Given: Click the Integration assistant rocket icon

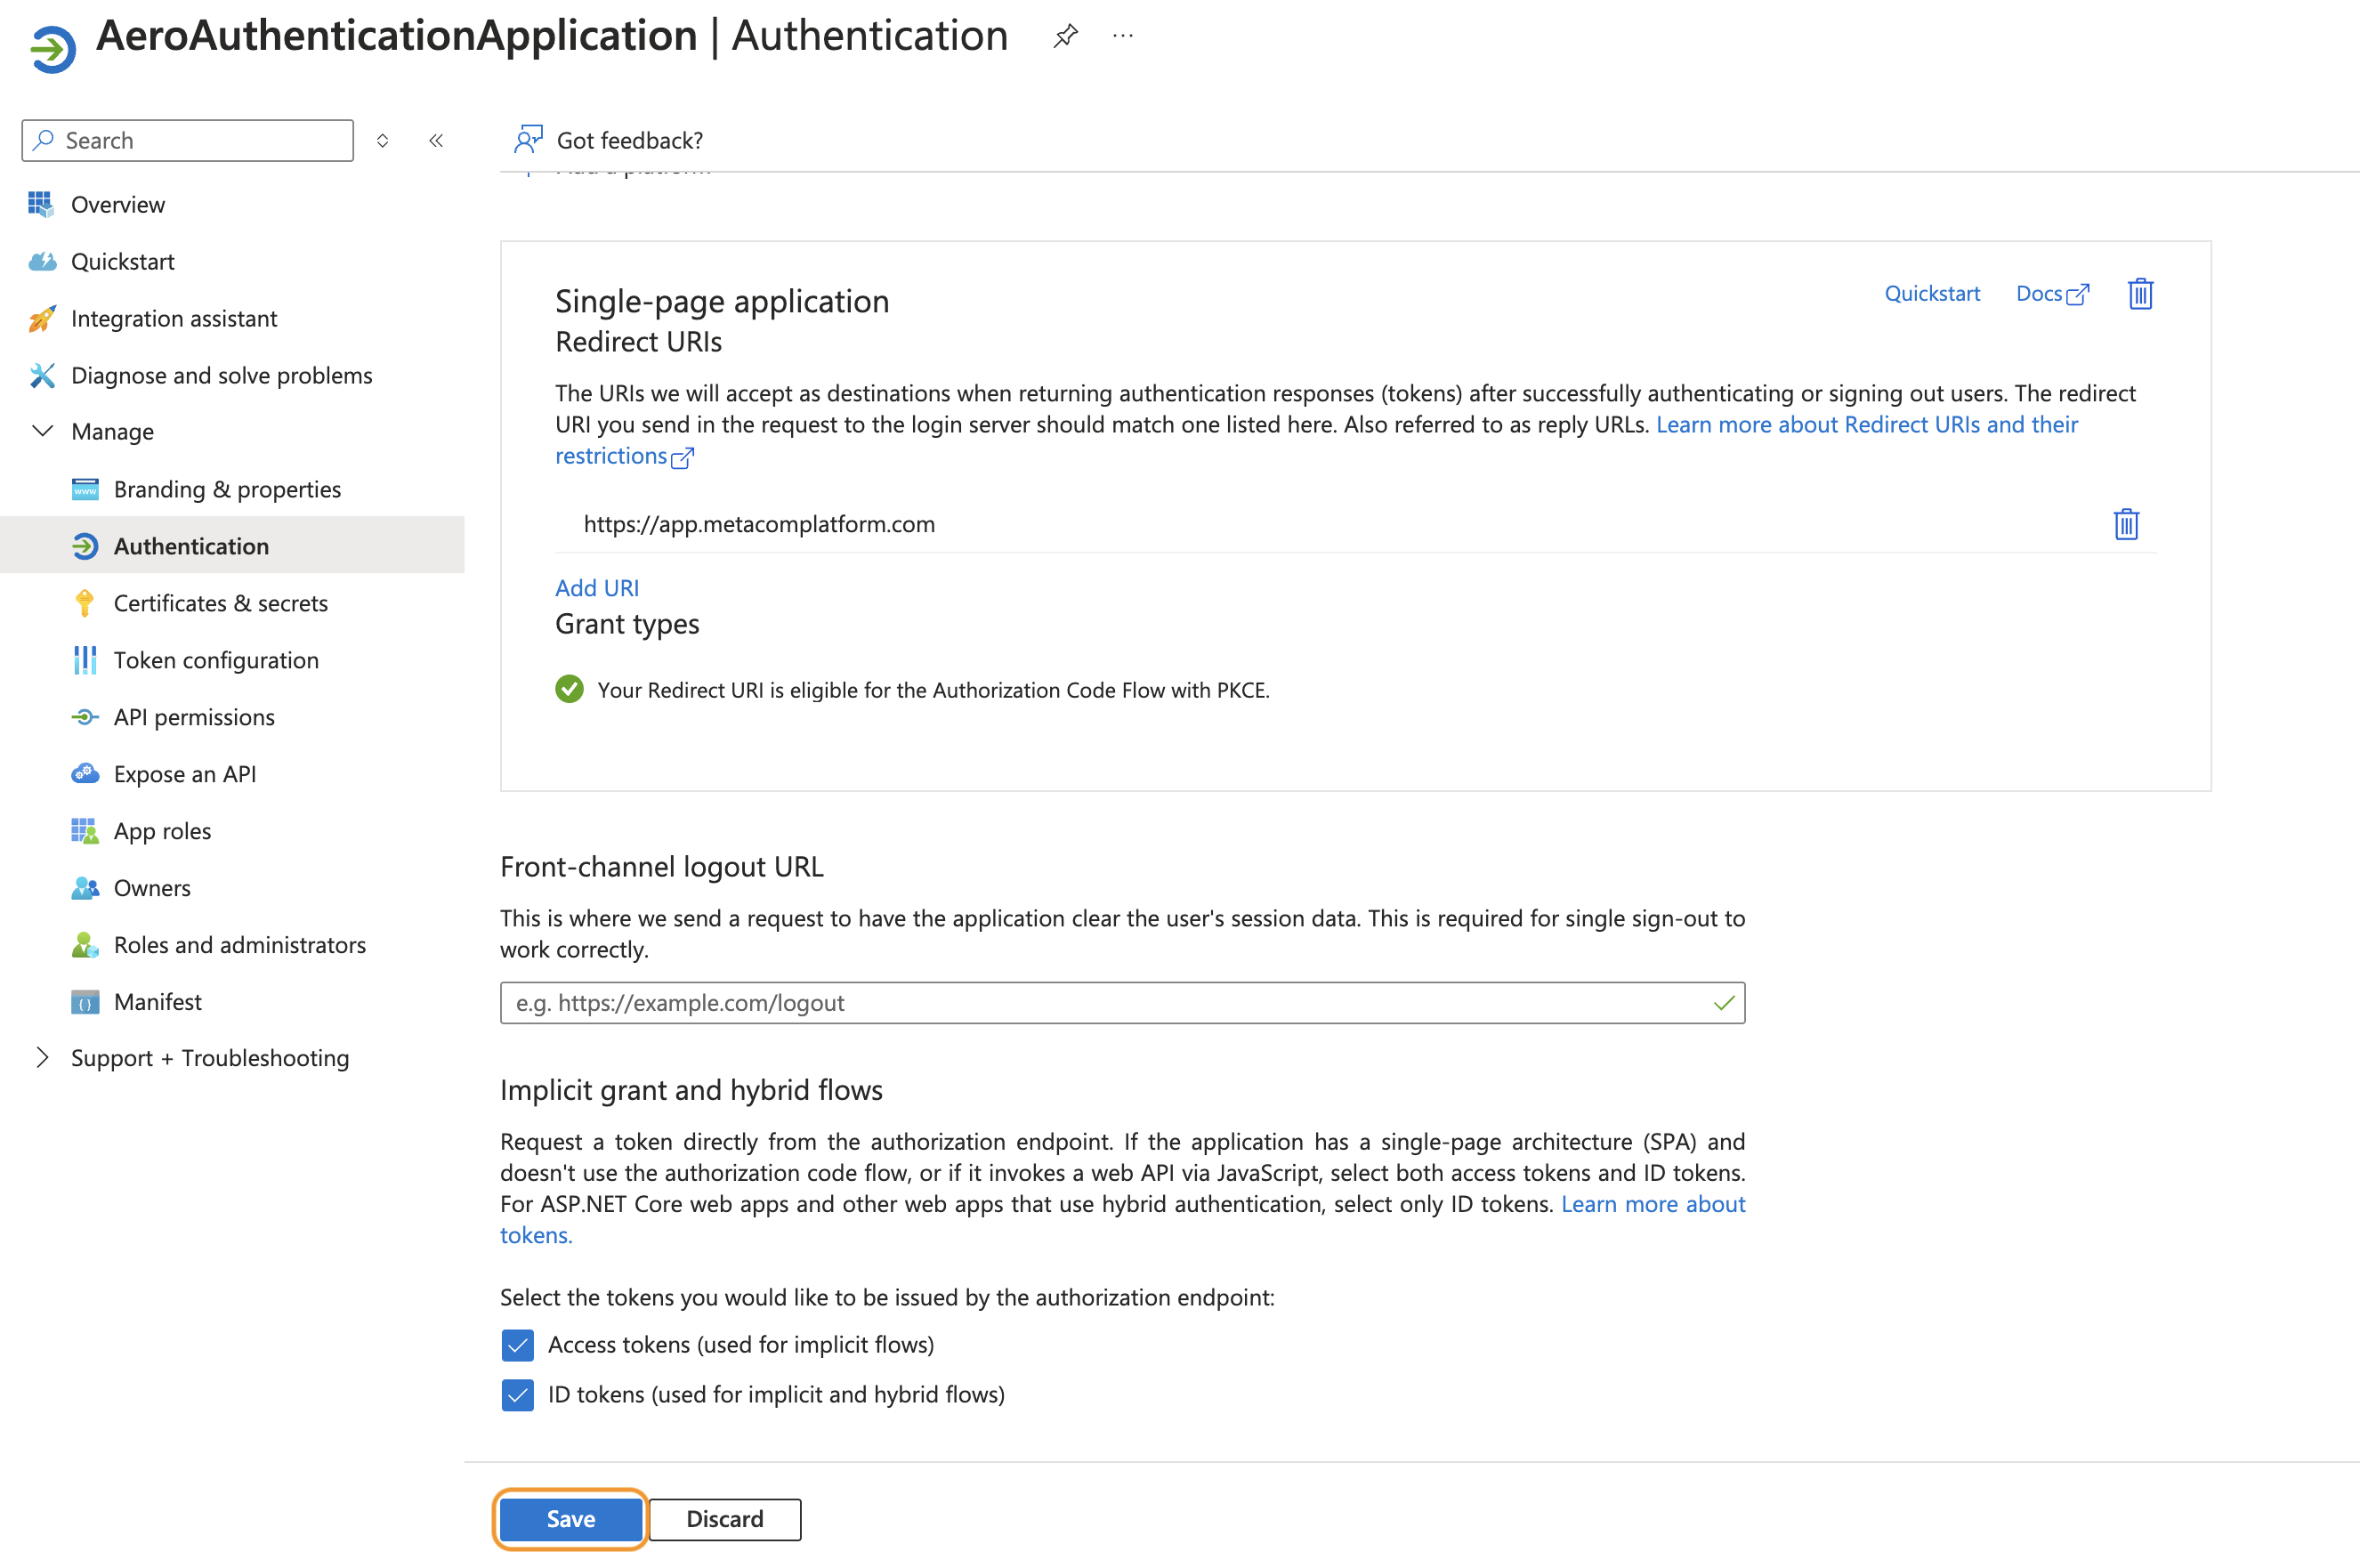Looking at the screenshot, I should [42, 318].
